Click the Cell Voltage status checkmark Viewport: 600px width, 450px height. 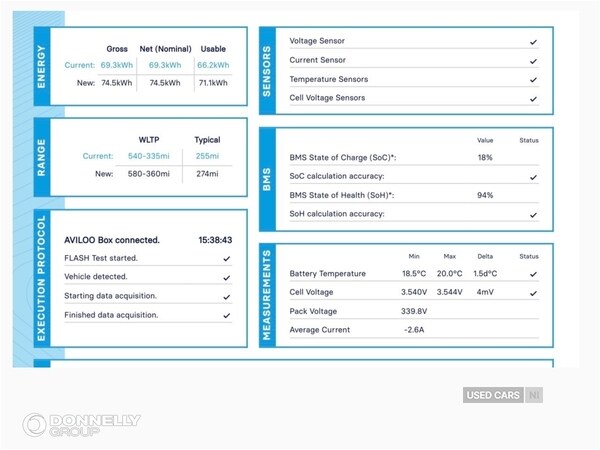click(x=533, y=292)
